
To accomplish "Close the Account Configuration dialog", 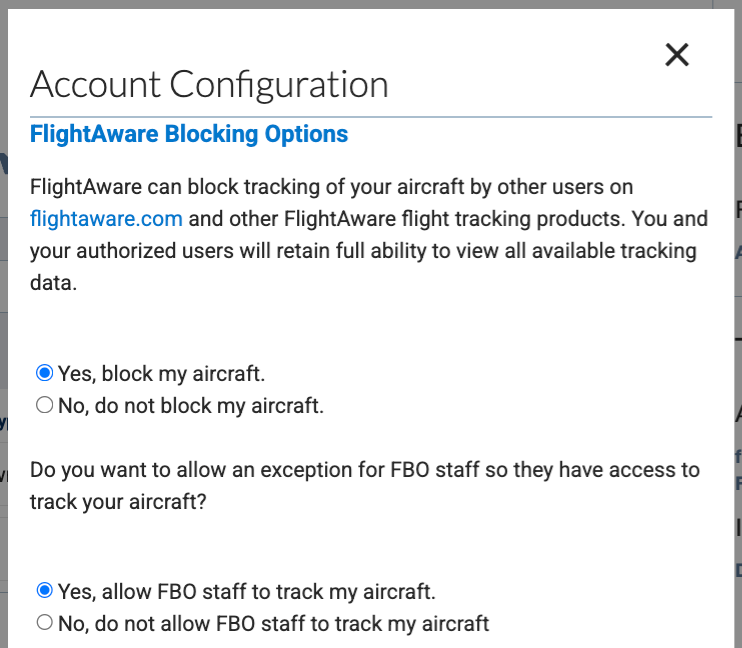I will tap(677, 55).
